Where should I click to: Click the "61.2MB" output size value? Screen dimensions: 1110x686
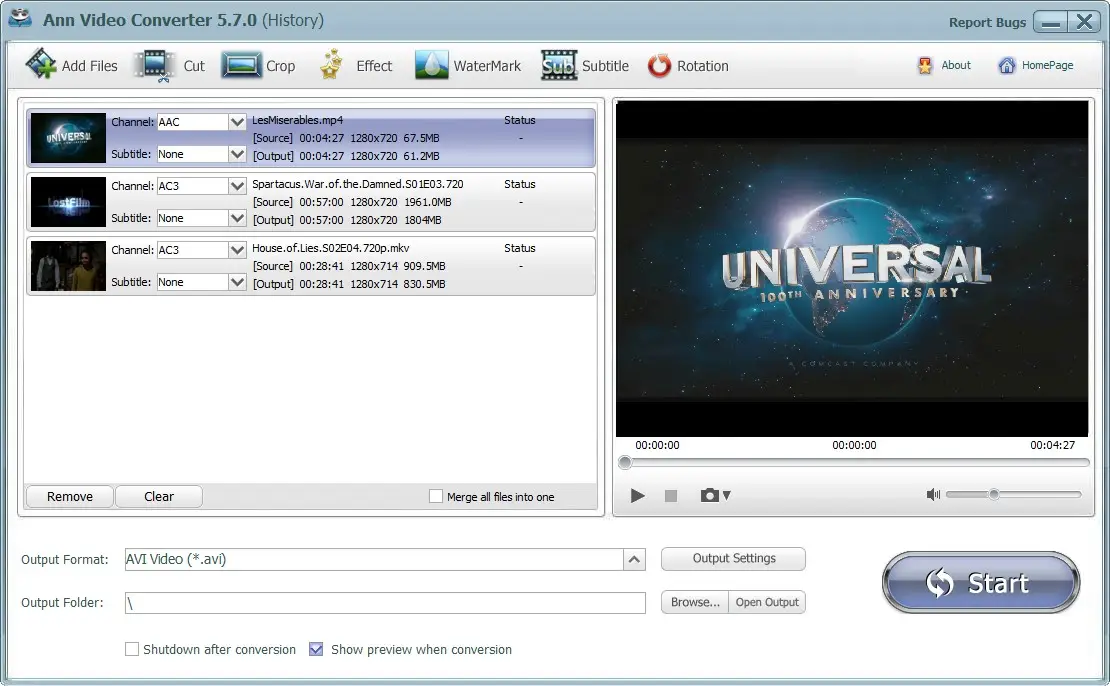pyautogui.click(x=421, y=156)
